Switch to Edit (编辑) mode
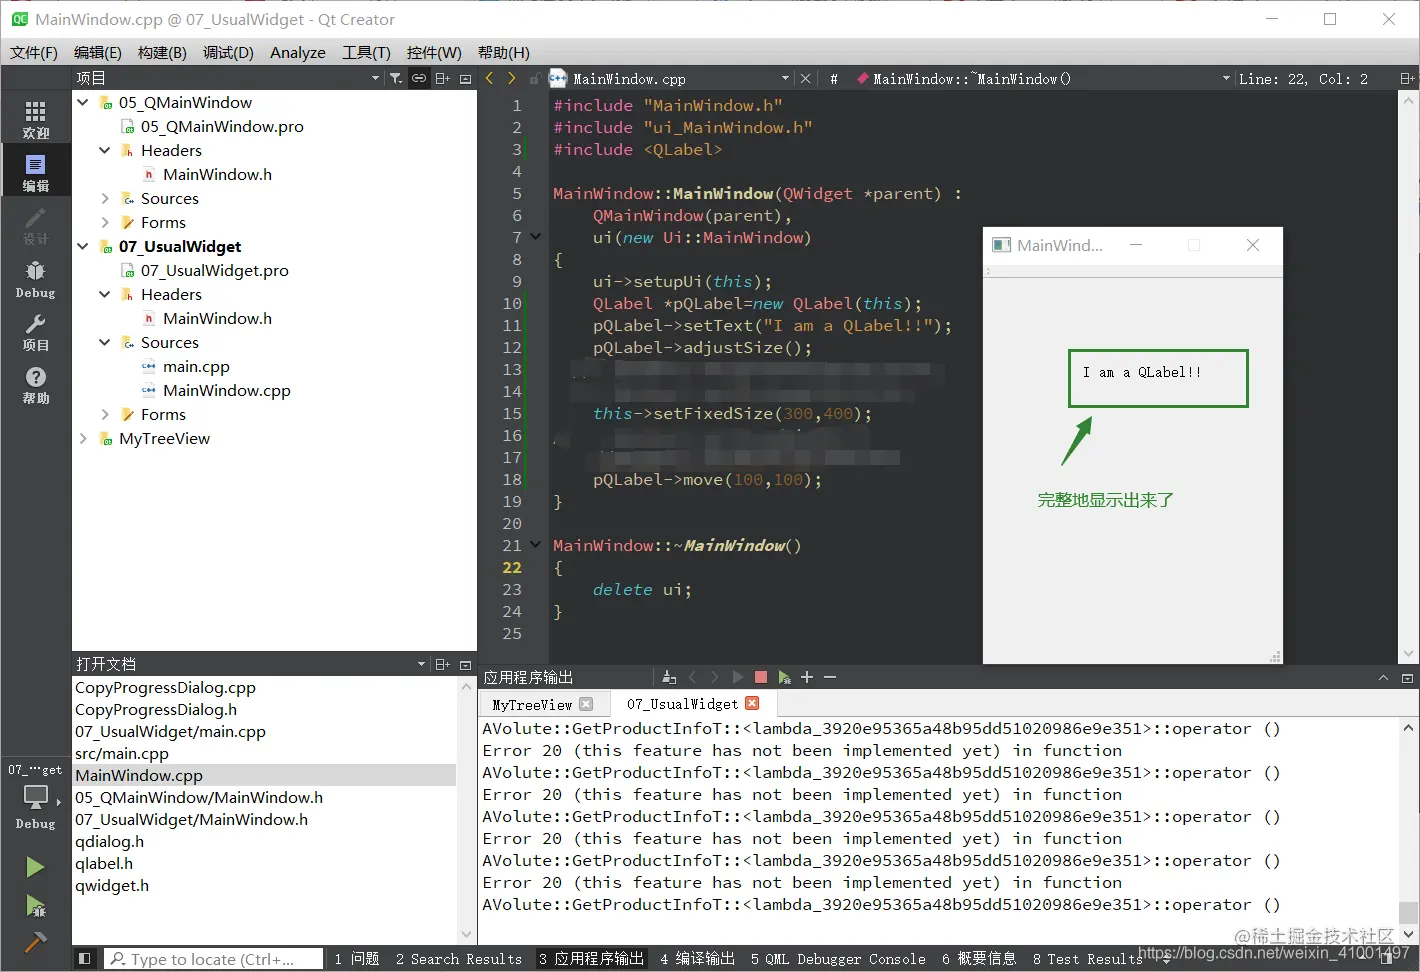The width and height of the screenshot is (1420, 972). [x=35, y=172]
